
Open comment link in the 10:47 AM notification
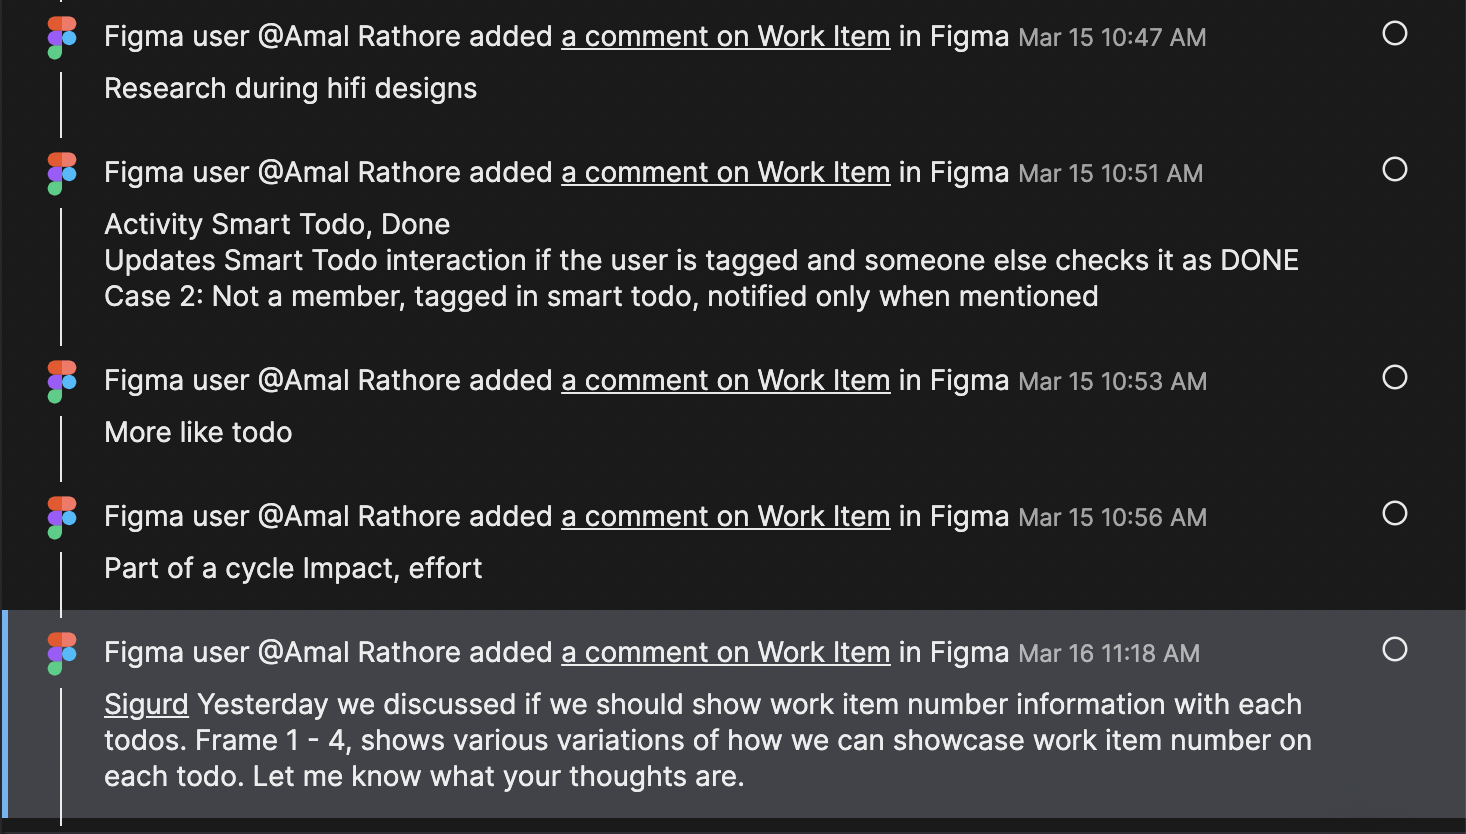click(725, 37)
